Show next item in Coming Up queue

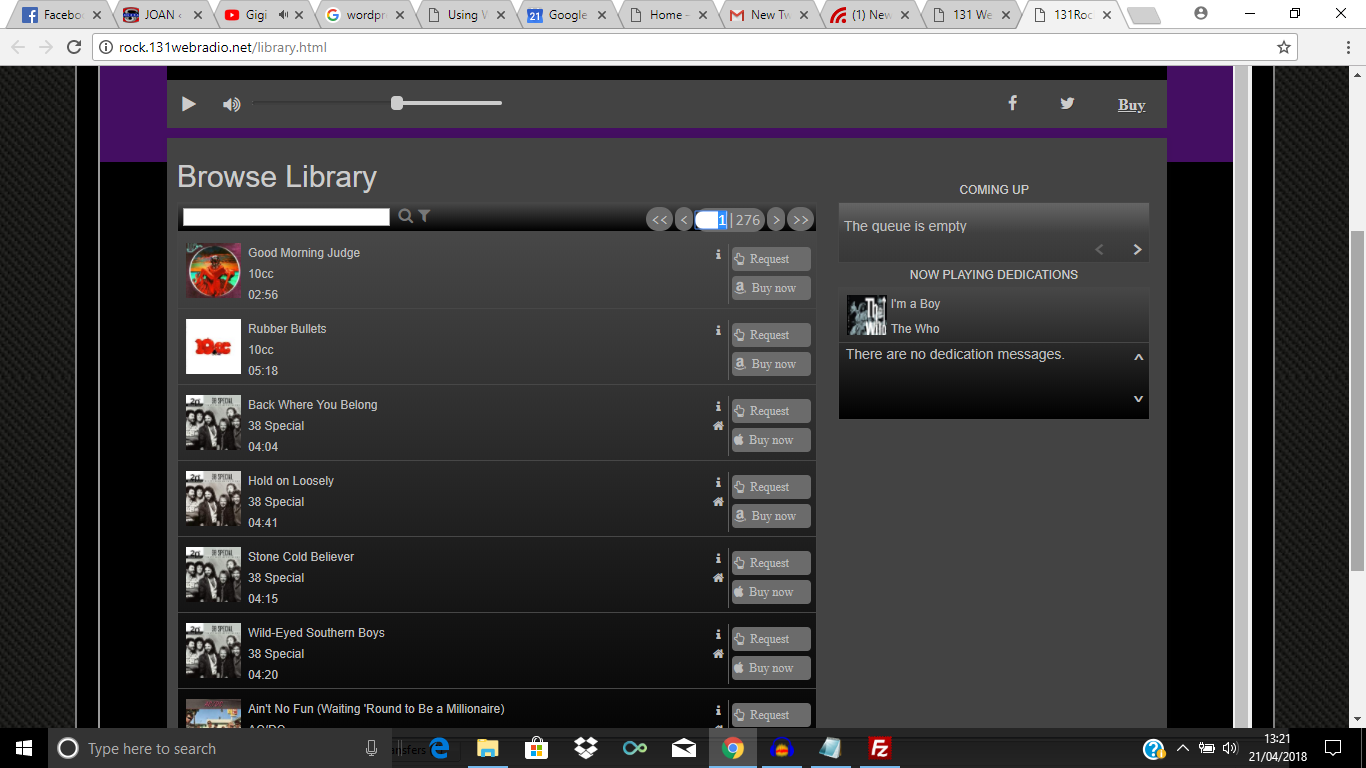(1137, 250)
